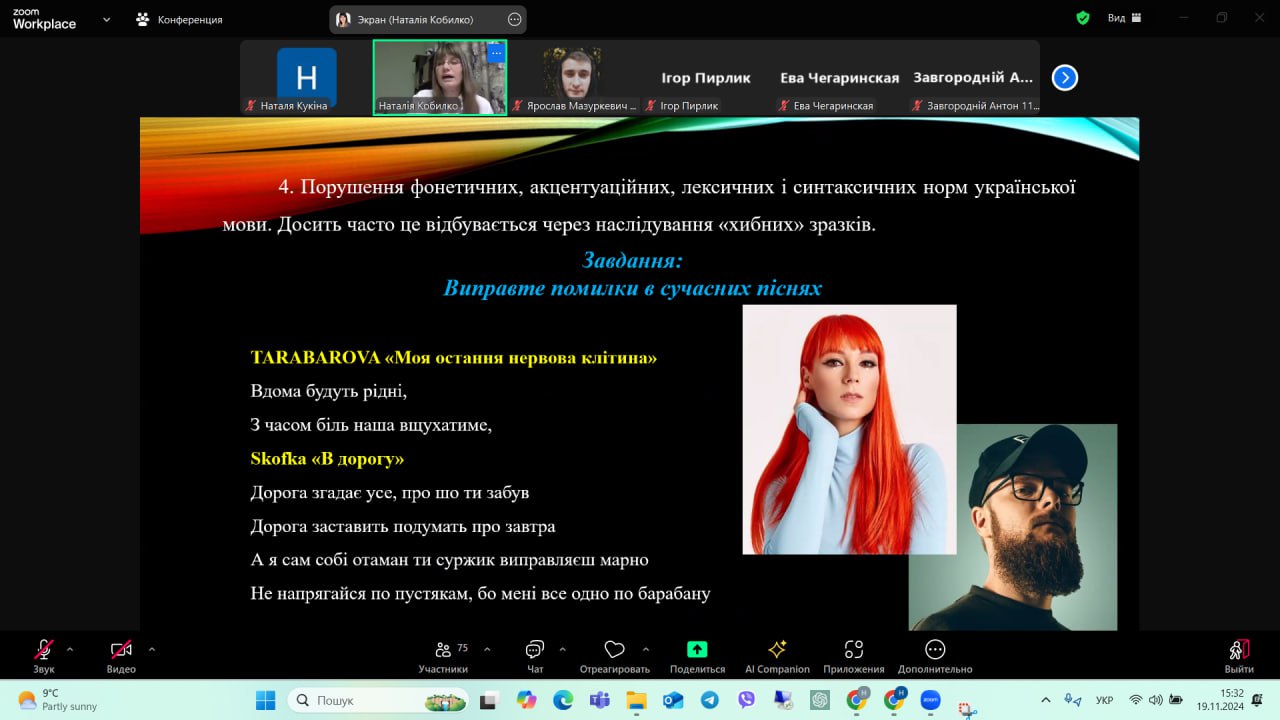This screenshot has height=720, width=1280.
Task: Open the Участники participants panel
Action: [x=443, y=655]
